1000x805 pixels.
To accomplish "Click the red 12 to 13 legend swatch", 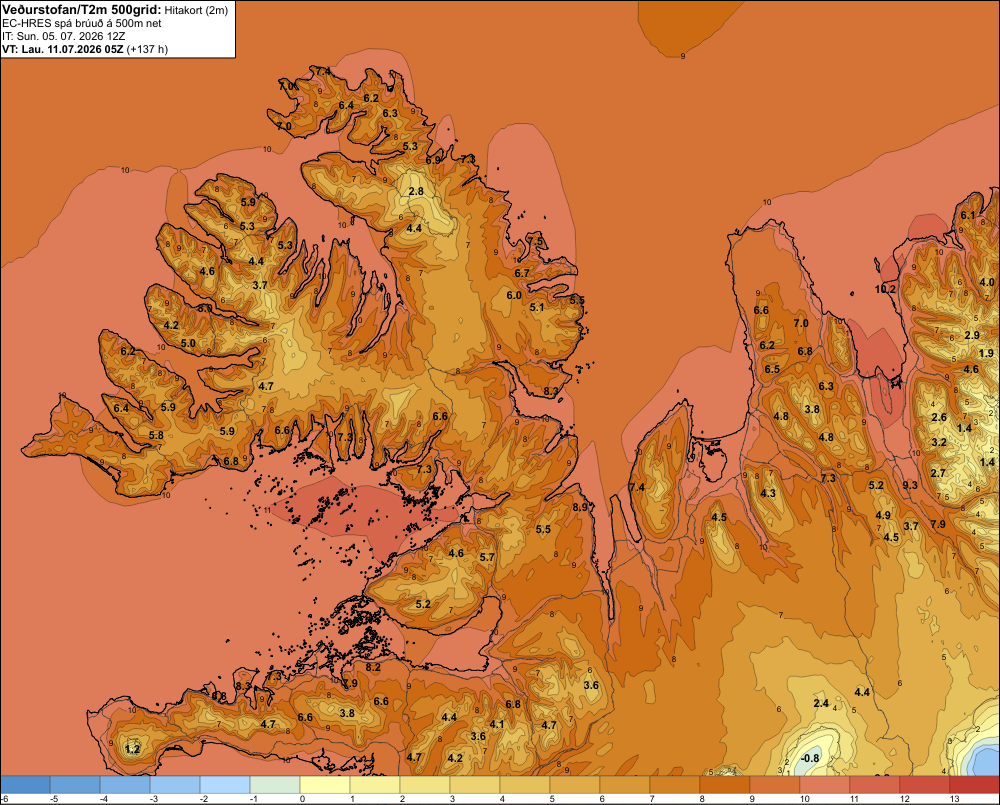I will point(925,785).
